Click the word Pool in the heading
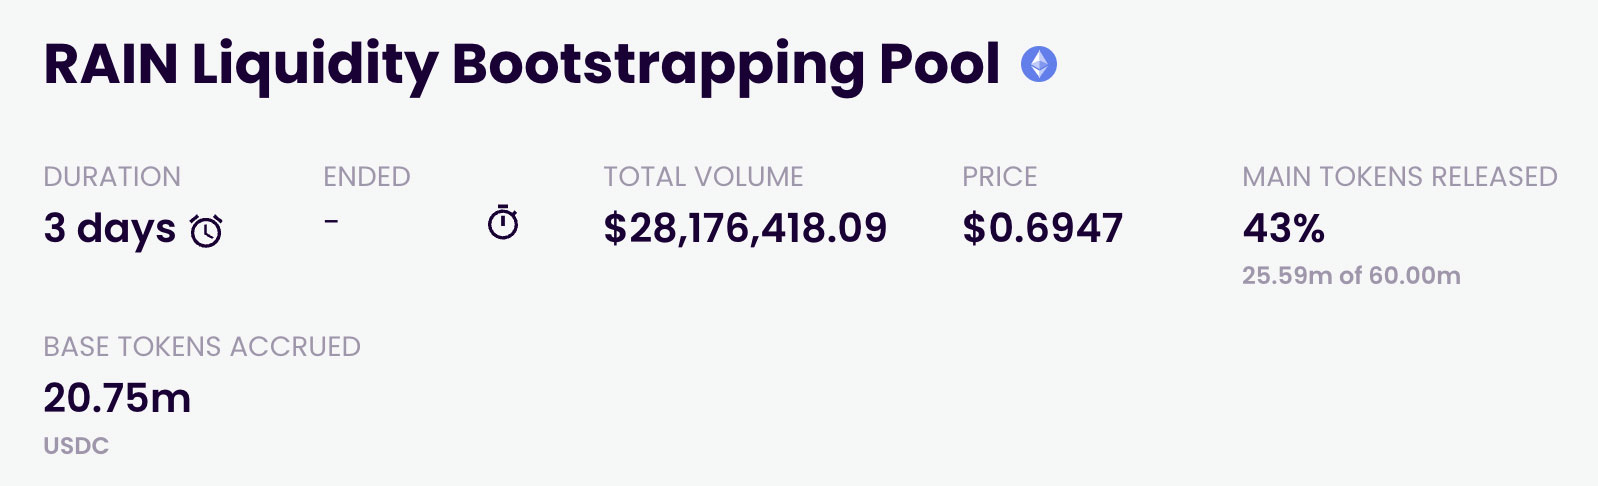Screen dimensions: 1598x486 tap(939, 65)
